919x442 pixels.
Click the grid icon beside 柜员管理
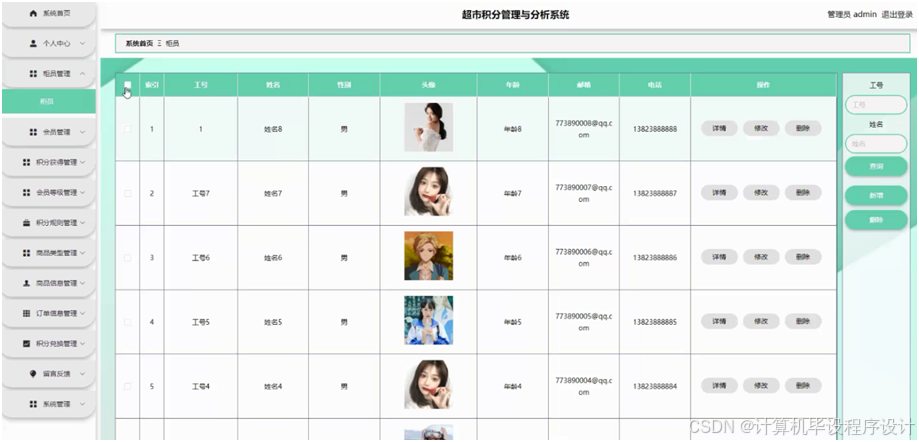click(x=33, y=74)
